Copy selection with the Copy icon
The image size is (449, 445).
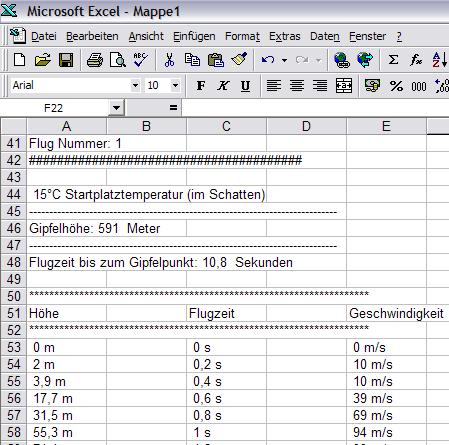pos(192,60)
